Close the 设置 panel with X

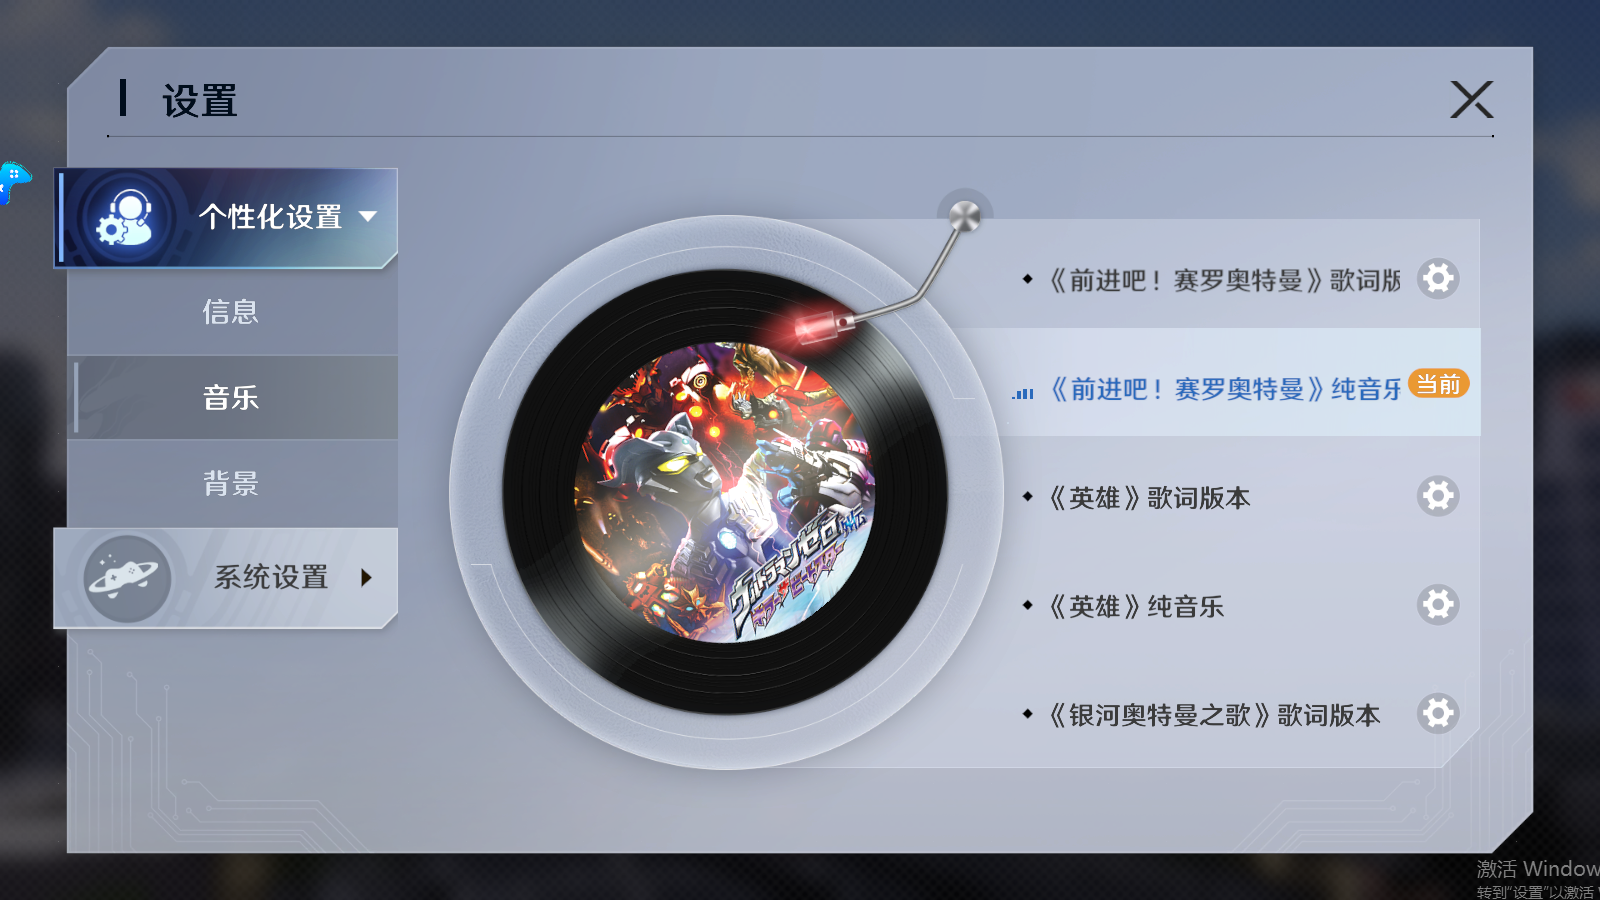coord(1472,100)
